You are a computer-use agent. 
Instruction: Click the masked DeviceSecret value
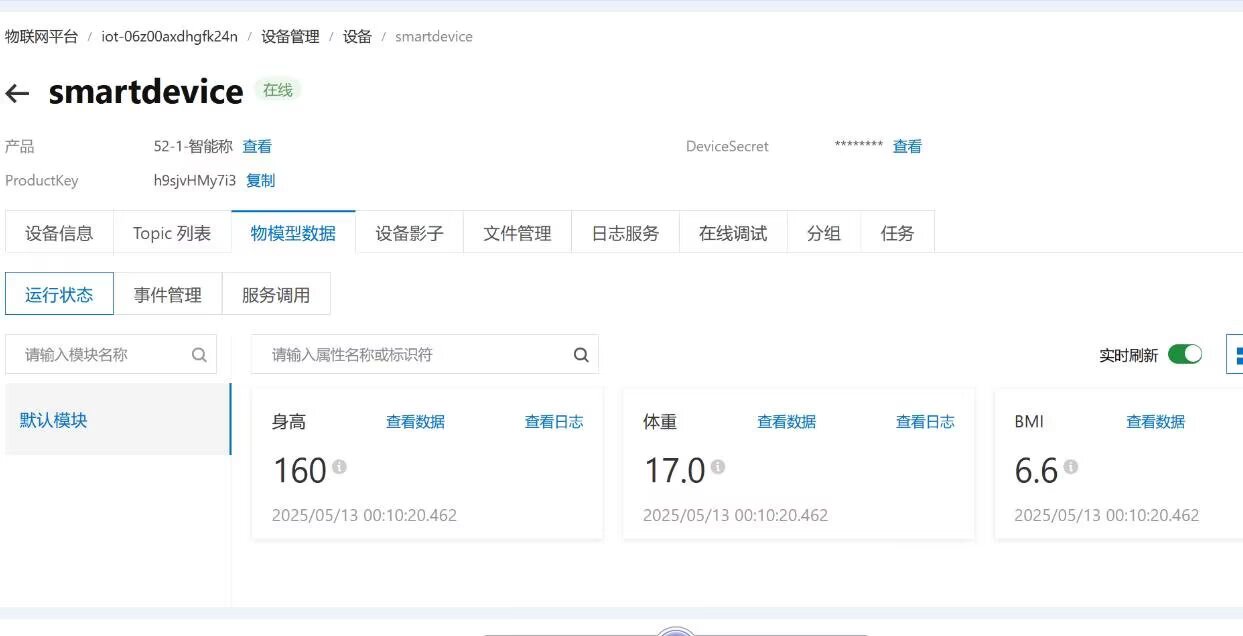(859, 146)
